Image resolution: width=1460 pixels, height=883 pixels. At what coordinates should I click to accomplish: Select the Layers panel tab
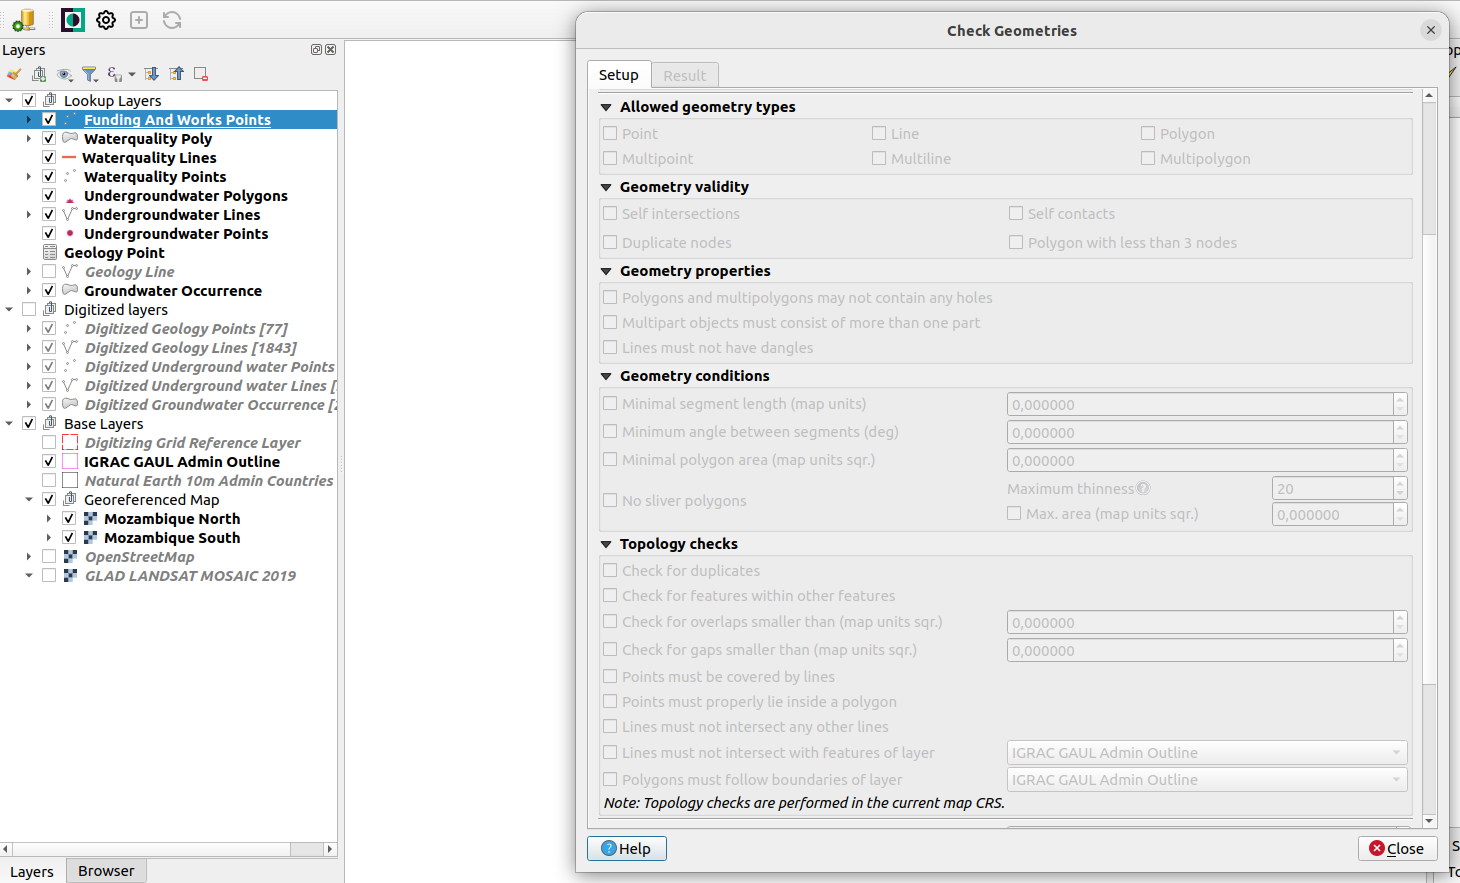[x=32, y=872]
